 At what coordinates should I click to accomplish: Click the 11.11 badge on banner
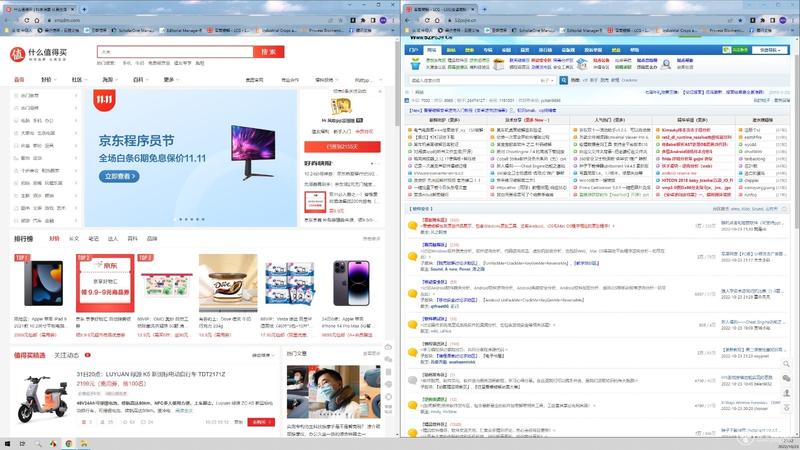click(105, 99)
